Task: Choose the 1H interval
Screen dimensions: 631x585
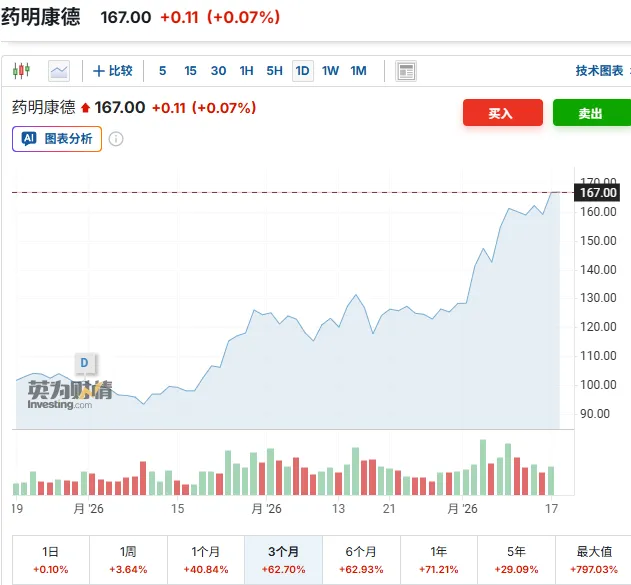Action: (246, 71)
